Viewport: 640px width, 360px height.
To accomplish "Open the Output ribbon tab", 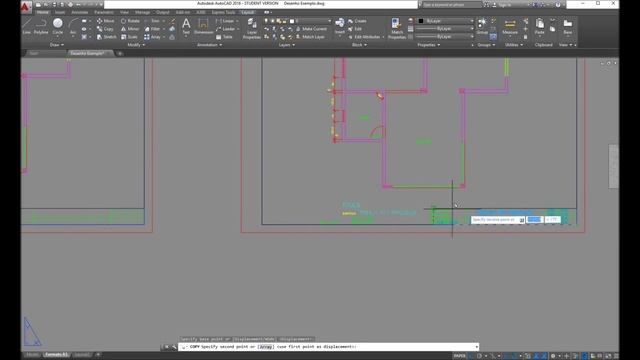I will click(162, 12).
